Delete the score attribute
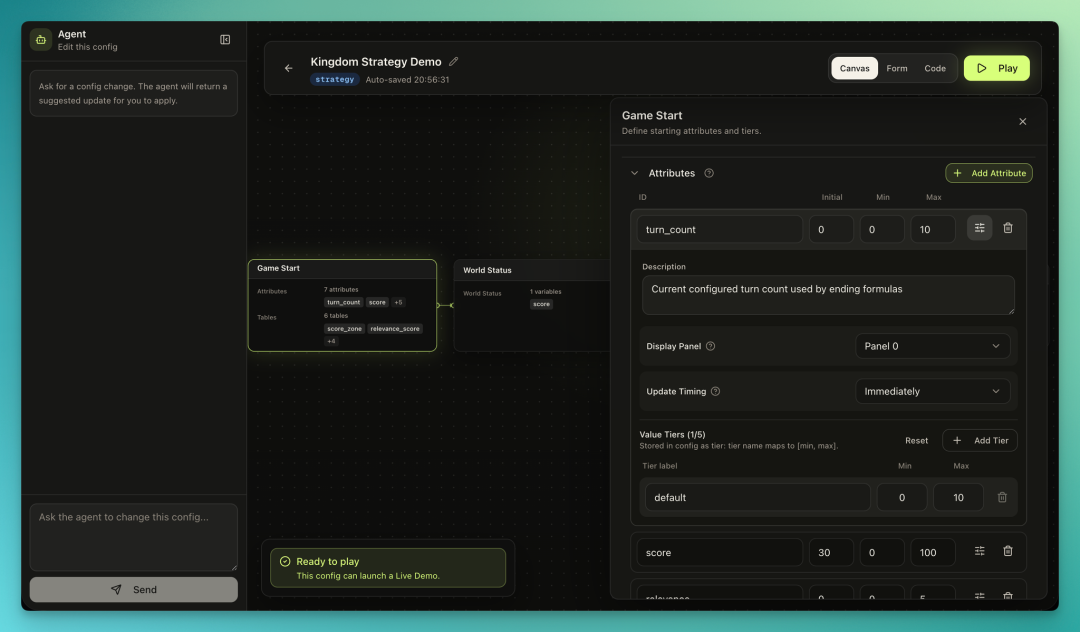 click(1008, 551)
